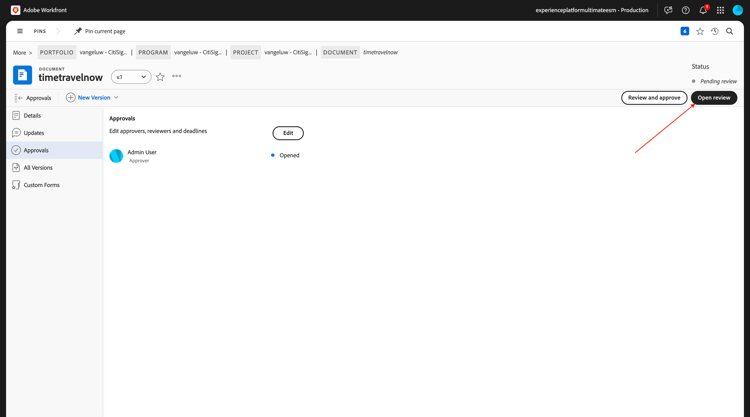Favorite the timetravelnow document with star
Viewport: 750px width, 417px height.
[x=160, y=77]
